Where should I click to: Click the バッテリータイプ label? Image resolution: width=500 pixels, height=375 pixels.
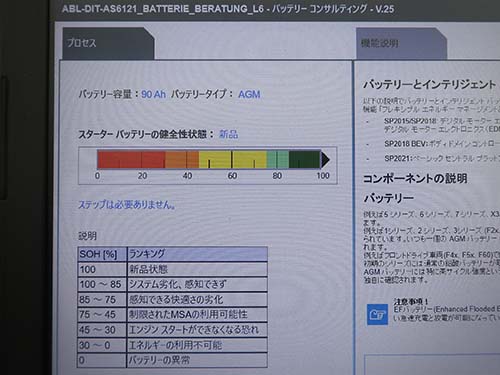202,94
